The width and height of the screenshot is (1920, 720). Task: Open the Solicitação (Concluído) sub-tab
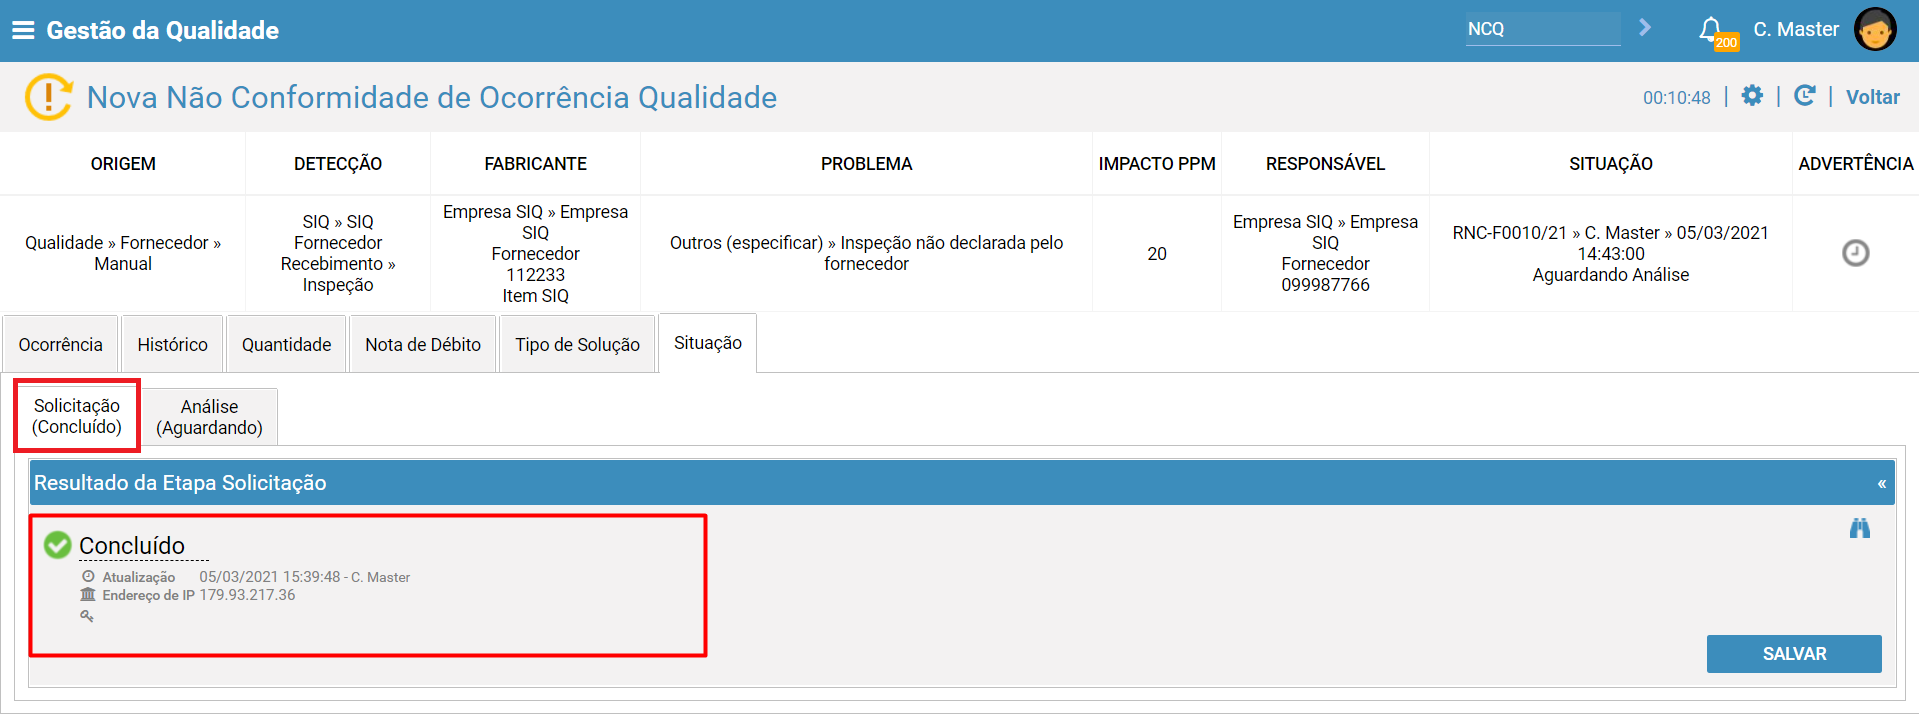77,416
